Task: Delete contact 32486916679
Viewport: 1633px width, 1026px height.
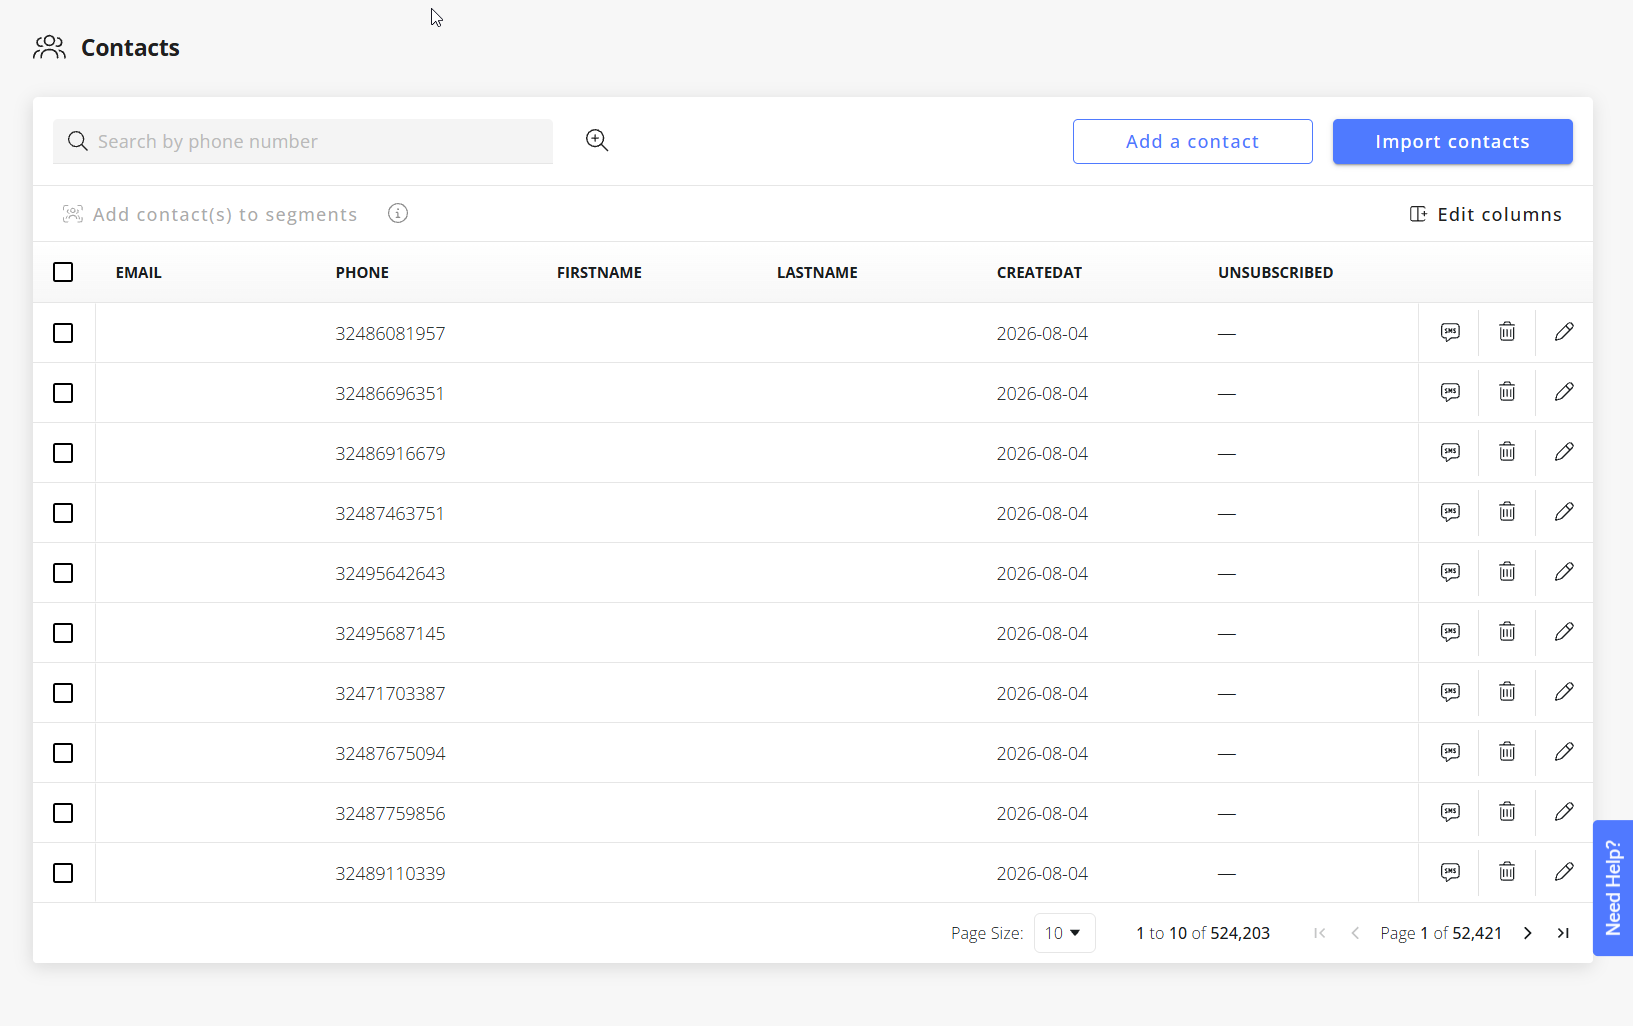Action: click(x=1507, y=452)
